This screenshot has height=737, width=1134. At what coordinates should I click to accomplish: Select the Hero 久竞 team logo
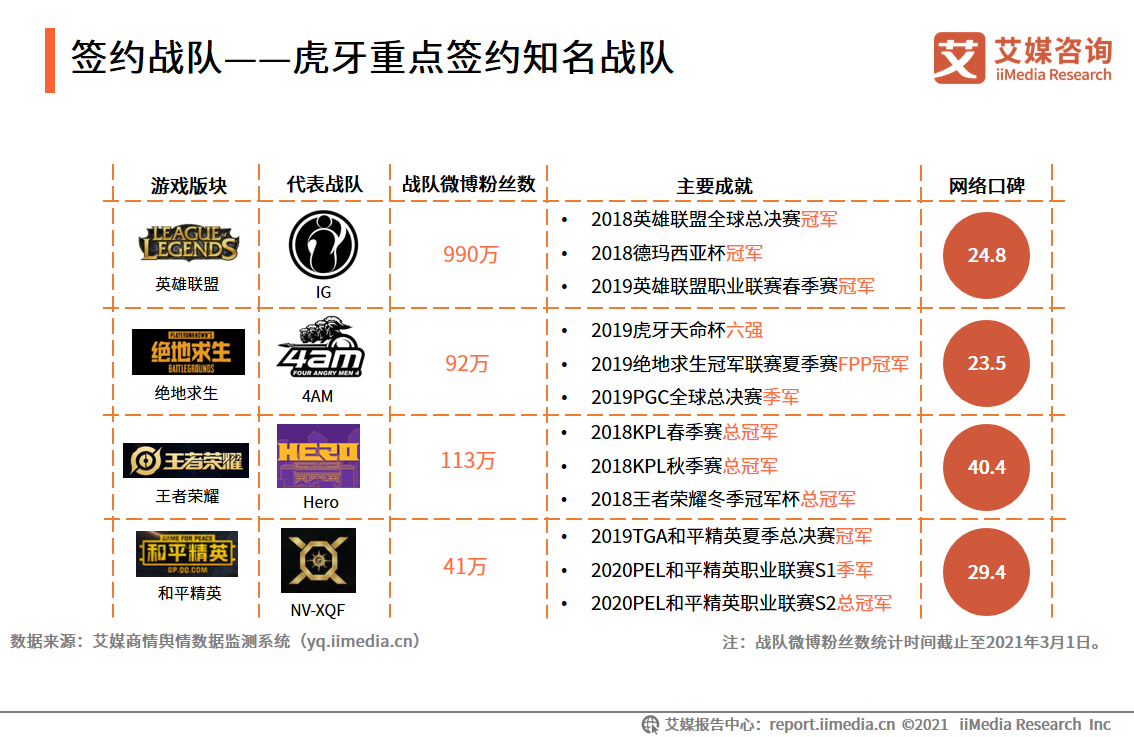coord(320,458)
